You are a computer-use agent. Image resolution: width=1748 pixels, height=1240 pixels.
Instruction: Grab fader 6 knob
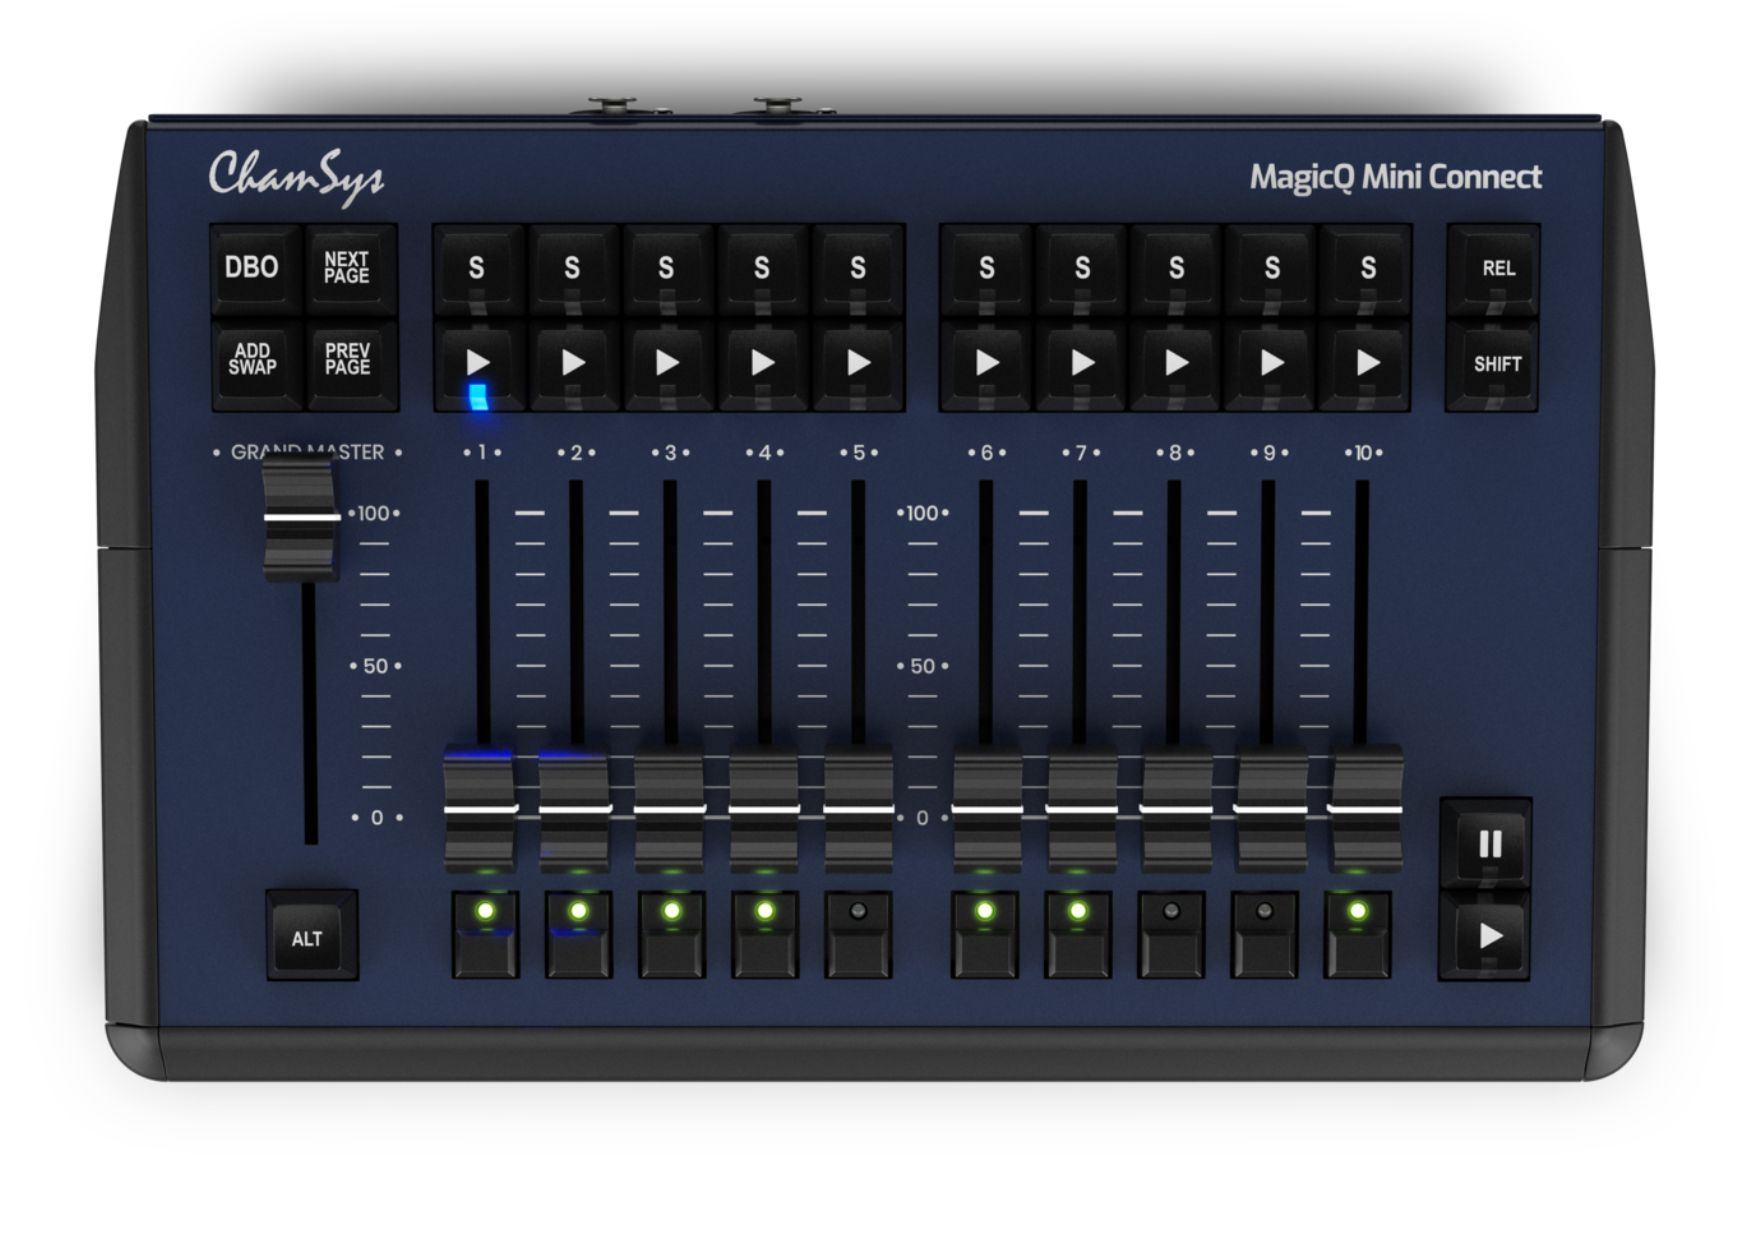(987, 809)
